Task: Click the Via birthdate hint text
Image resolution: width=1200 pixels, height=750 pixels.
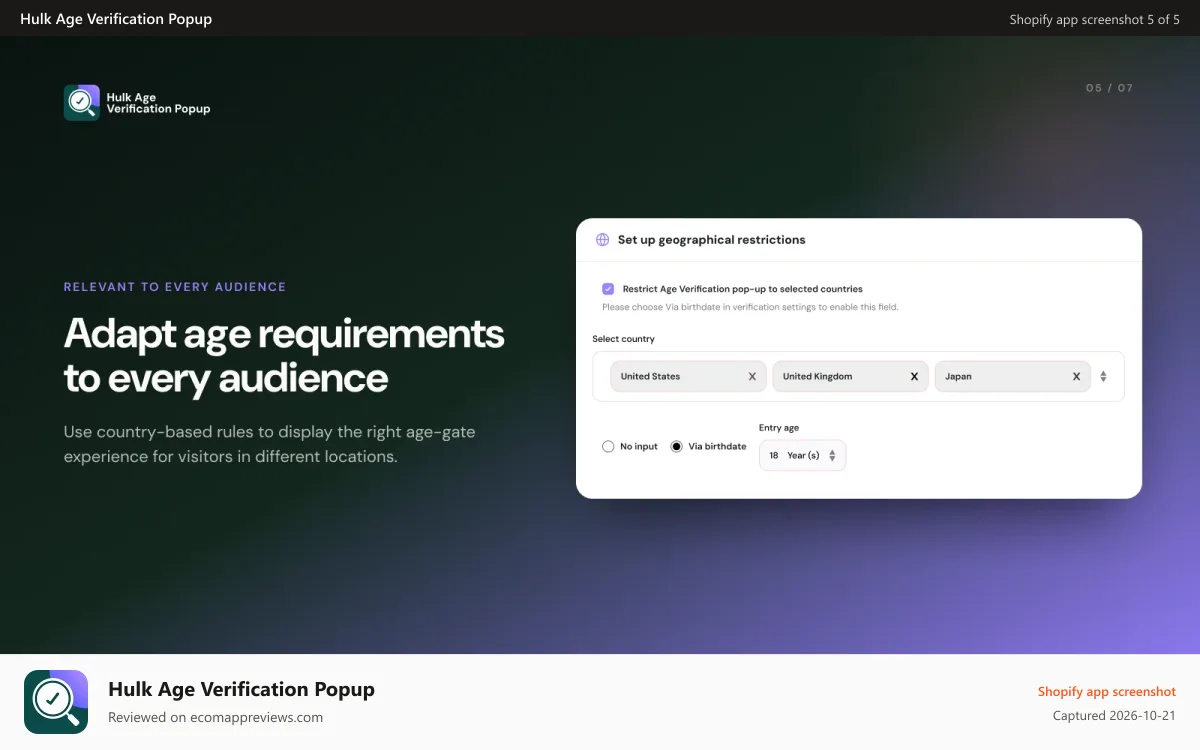Action: point(750,307)
